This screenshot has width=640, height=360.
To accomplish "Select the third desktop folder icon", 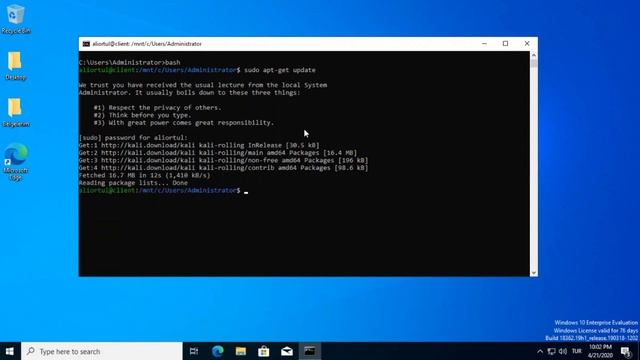I will 16,112.
